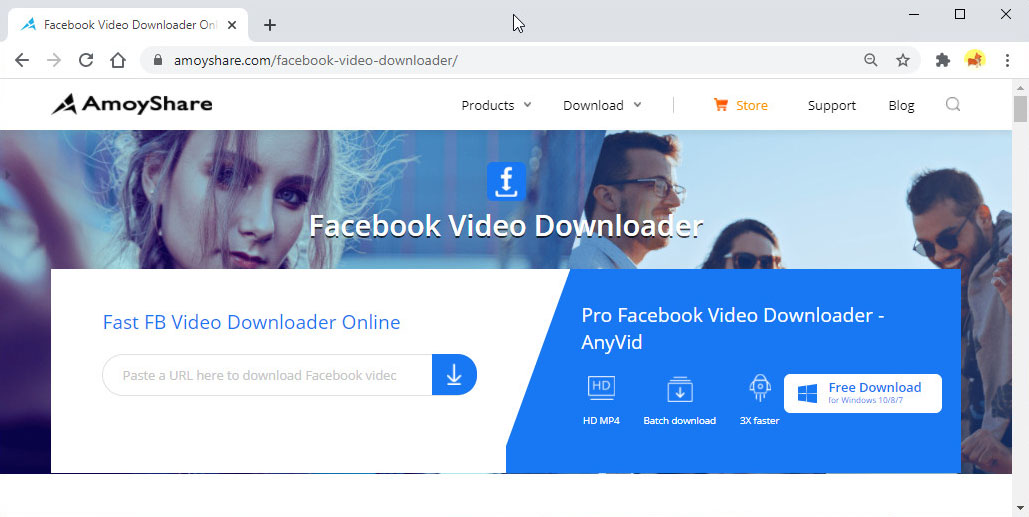Click Free Download for Windows button
The width and height of the screenshot is (1029, 517).
(862, 393)
